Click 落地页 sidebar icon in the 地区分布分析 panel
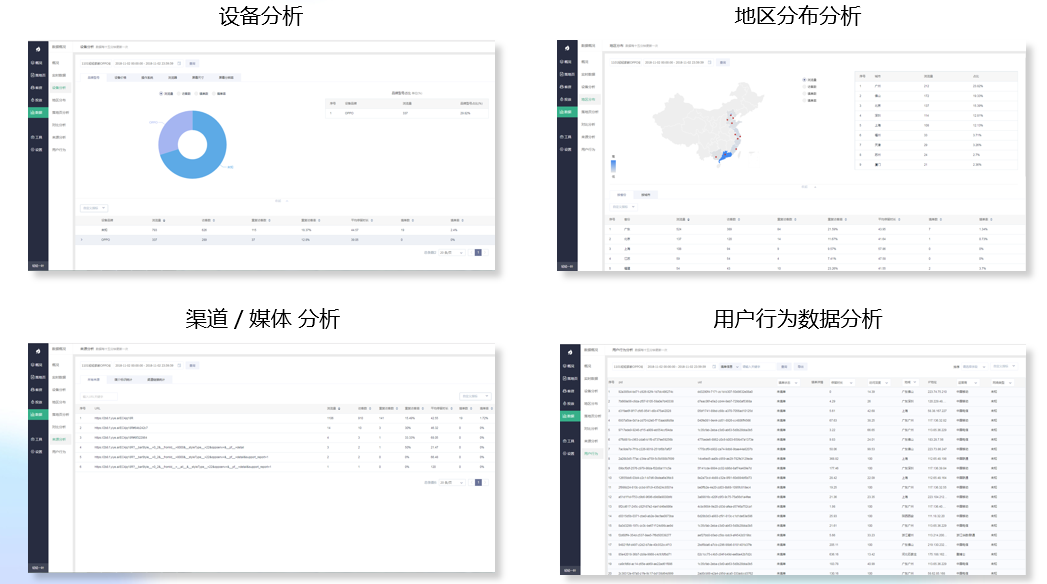The height and width of the screenshot is (584, 1047). tap(567, 75)
